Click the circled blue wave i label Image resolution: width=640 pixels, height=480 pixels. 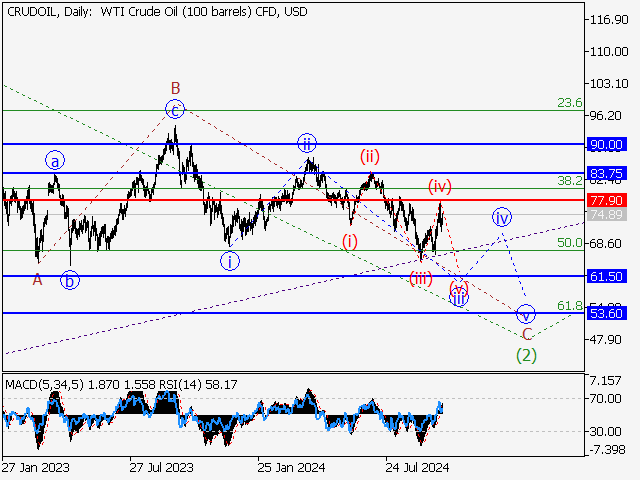click(x=230, y=261)
